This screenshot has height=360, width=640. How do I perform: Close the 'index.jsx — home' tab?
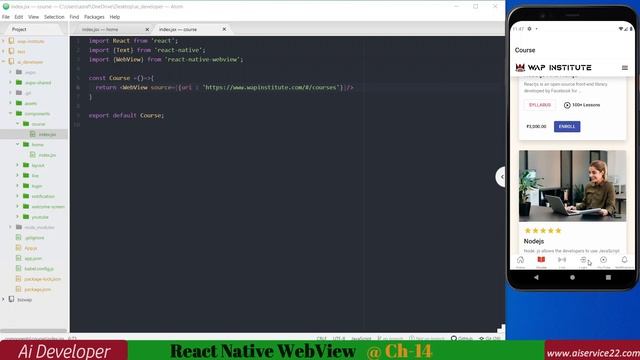147,29
